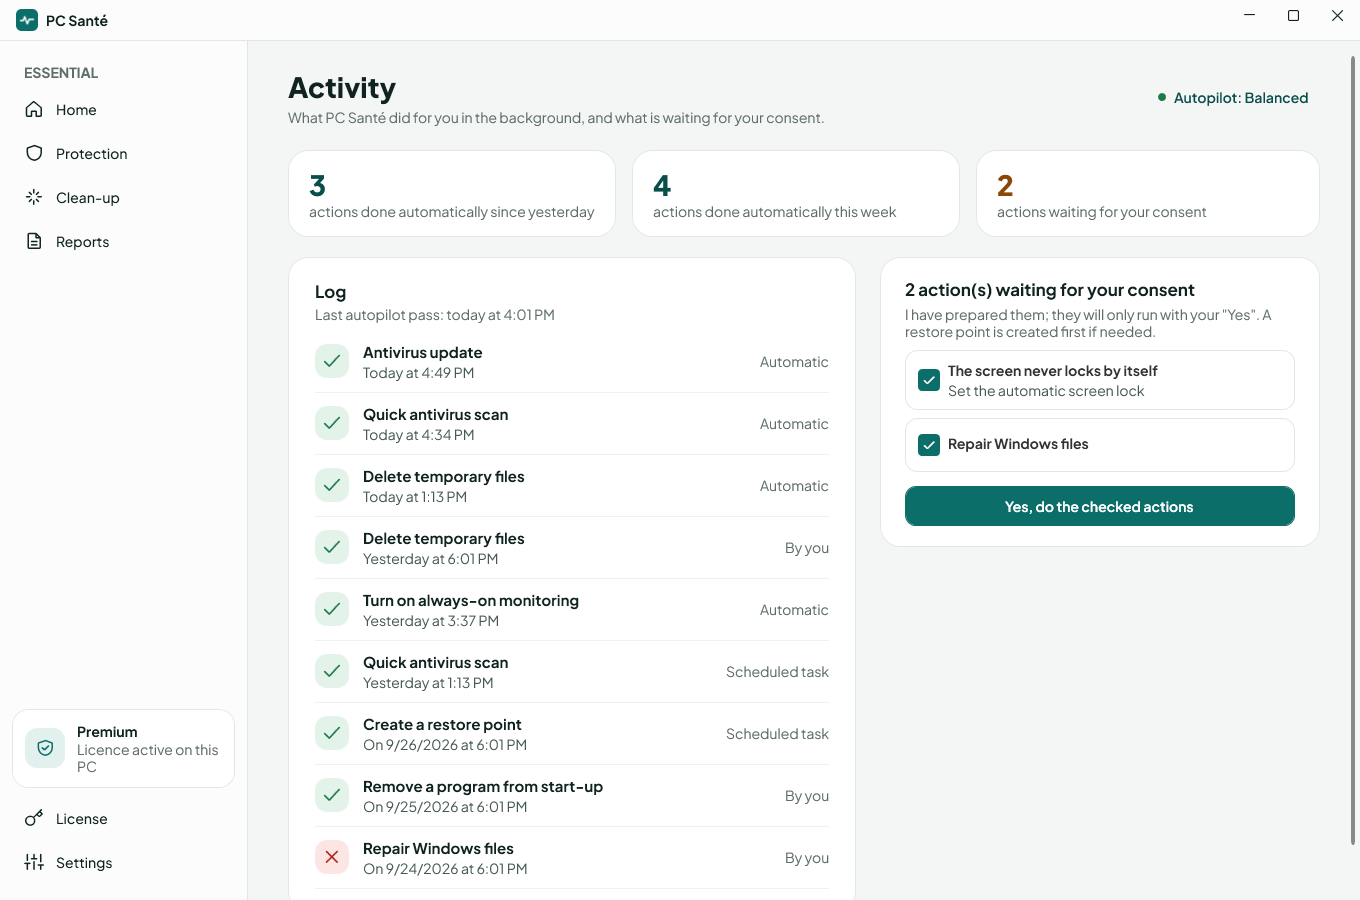Click 'Turn on always-on monitoring' entry title

[471, 600]
